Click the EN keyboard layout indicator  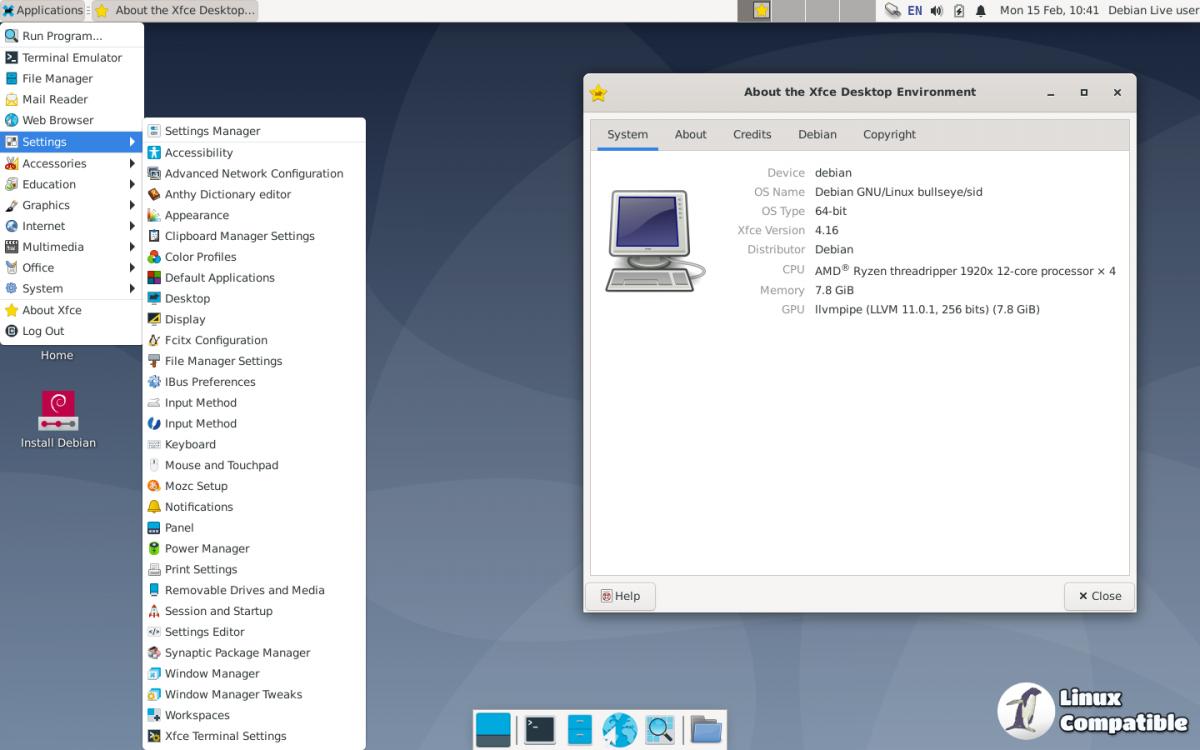tap(914, 11)
